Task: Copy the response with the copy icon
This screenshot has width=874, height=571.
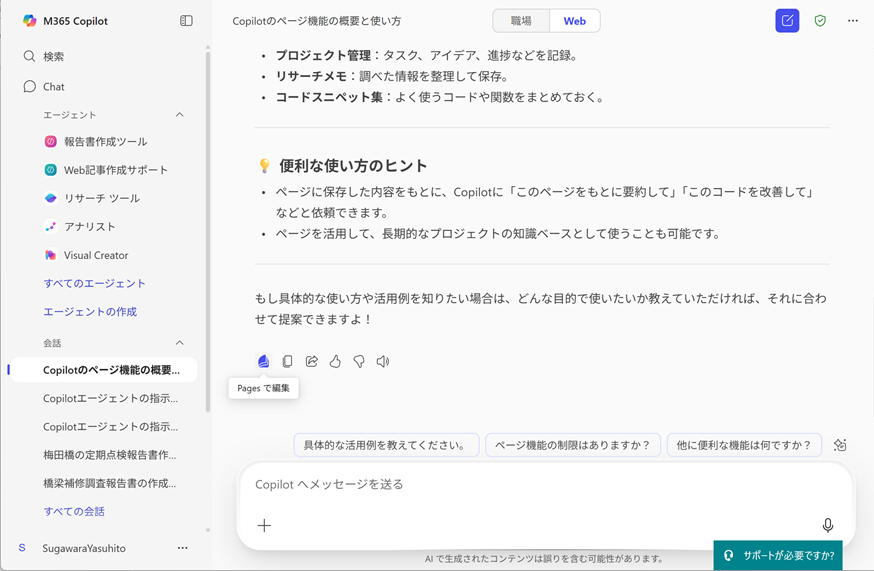Action: coord(288,361)
